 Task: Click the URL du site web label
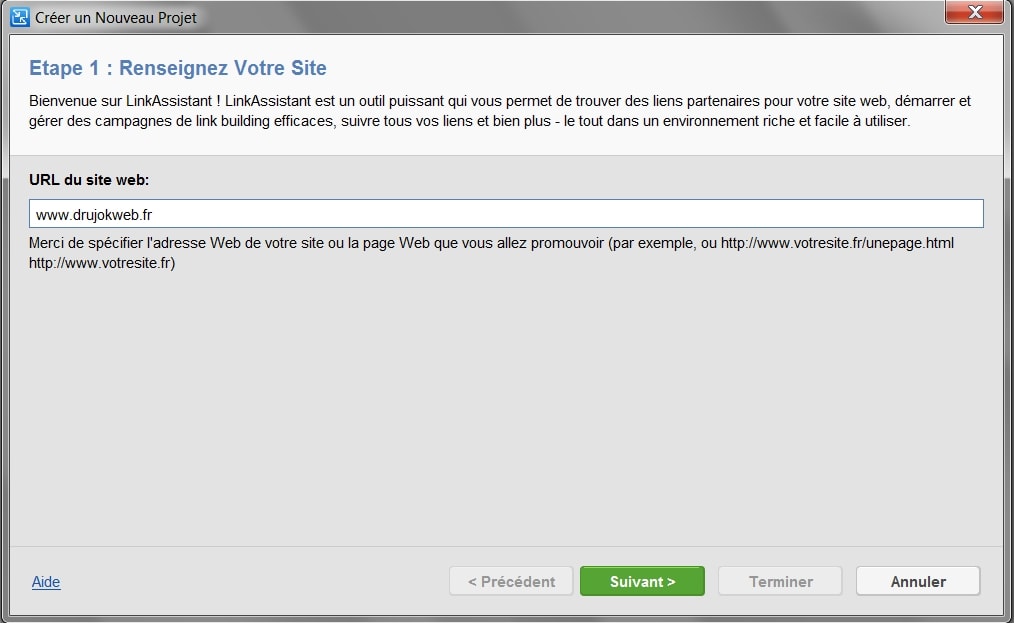(x=89, y=180)
